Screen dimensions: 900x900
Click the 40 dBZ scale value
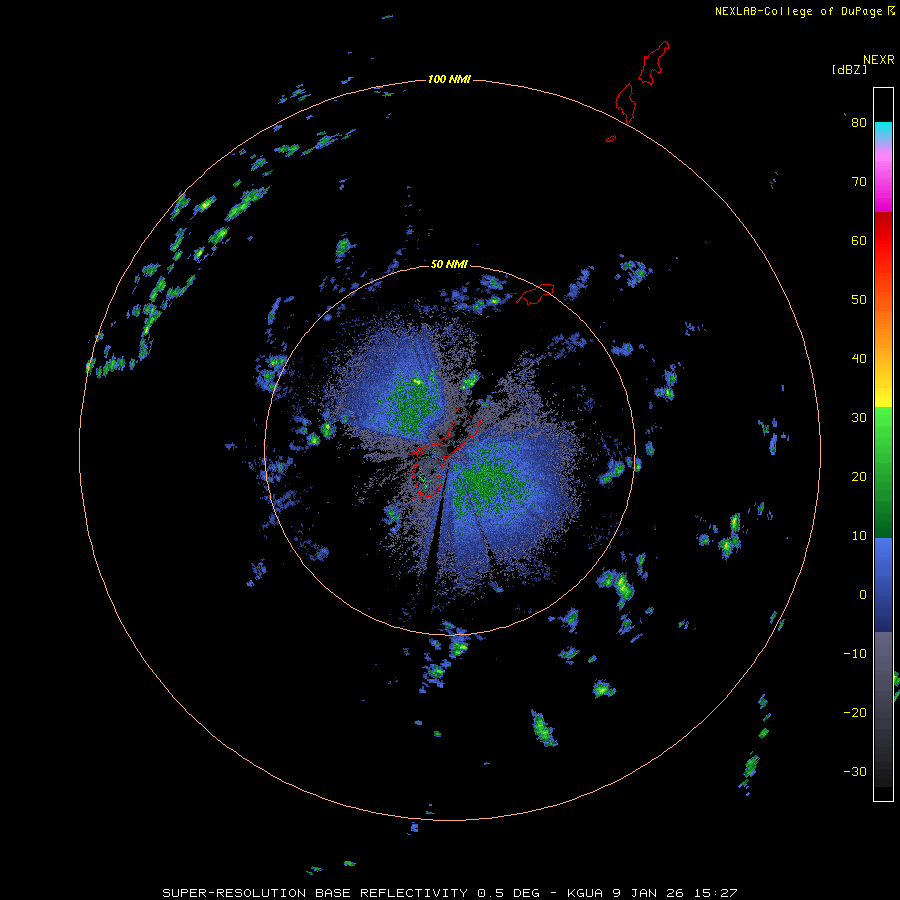[x=859, y=359]
